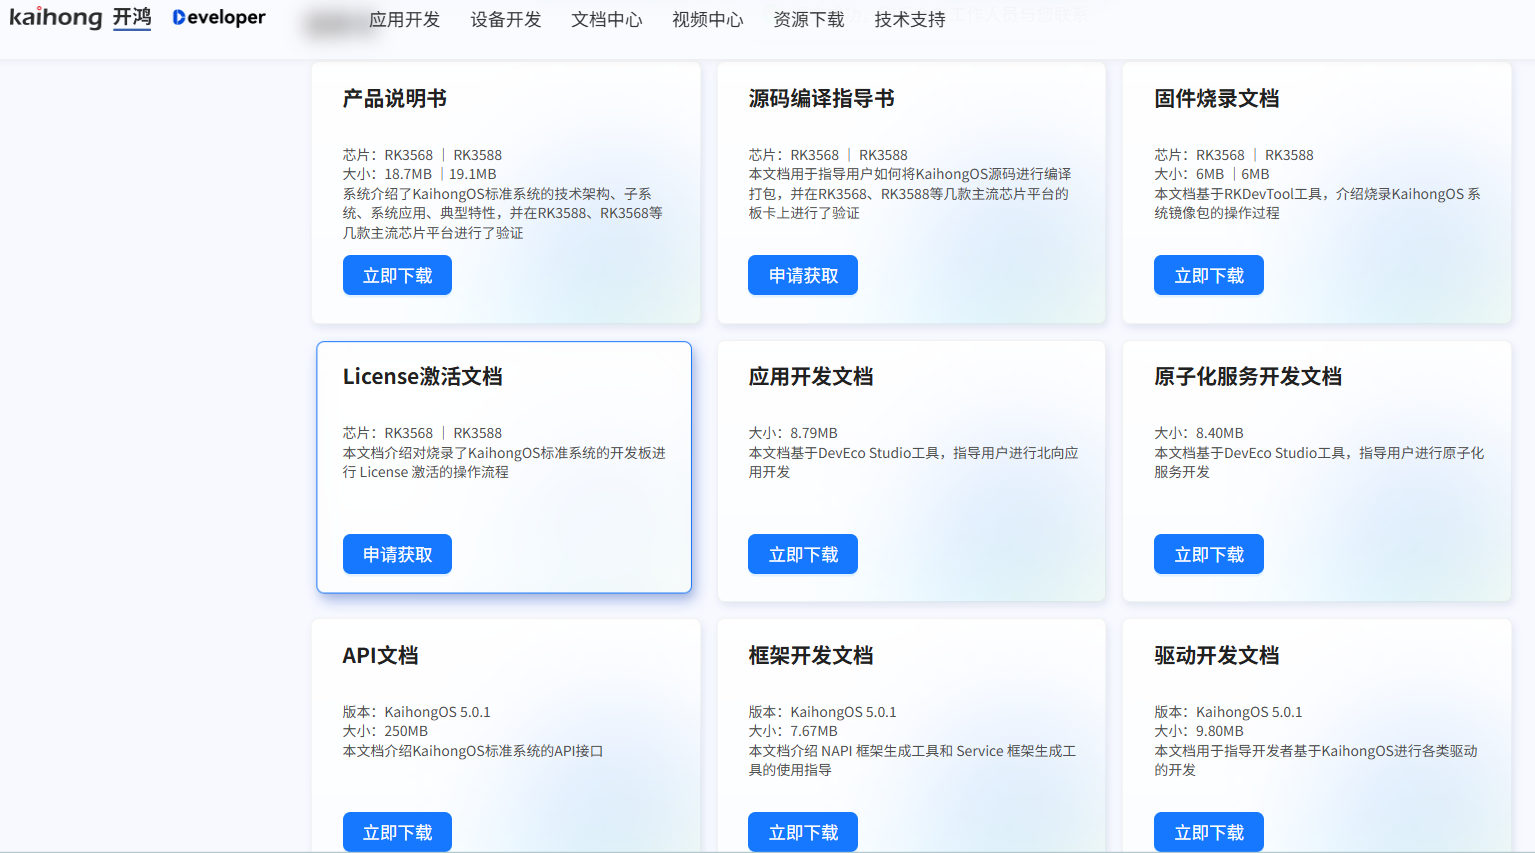
Task: Download the API文档
Action: [x=397, y=832]
